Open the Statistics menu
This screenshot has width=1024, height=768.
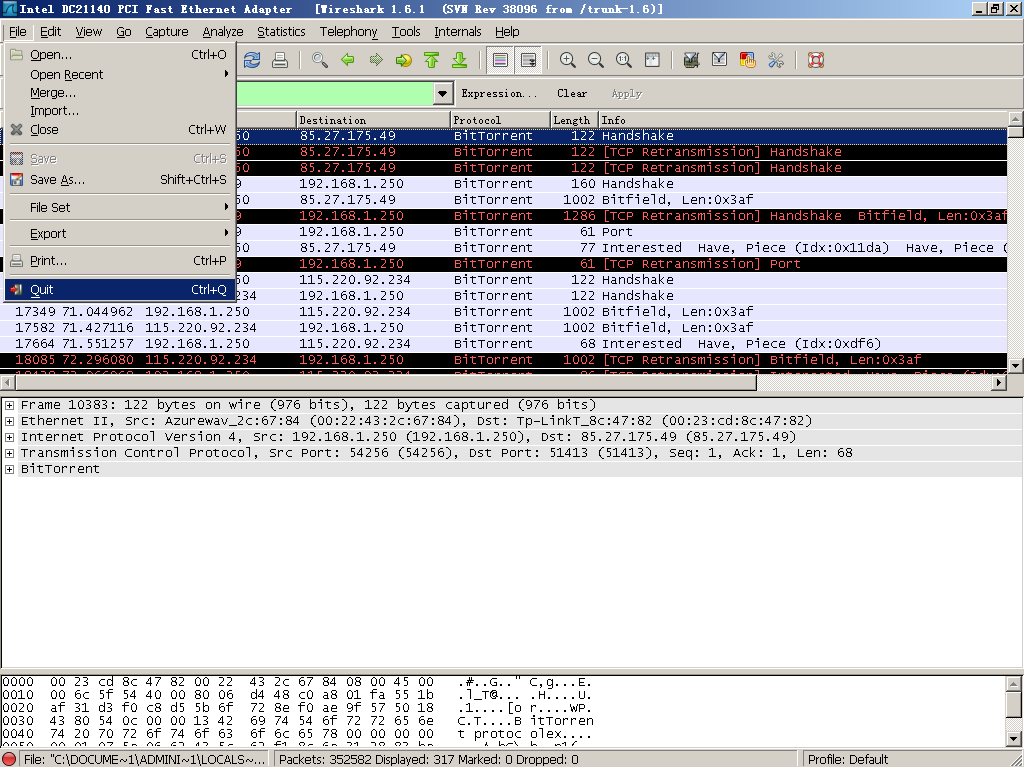click(x=281, y=31)
